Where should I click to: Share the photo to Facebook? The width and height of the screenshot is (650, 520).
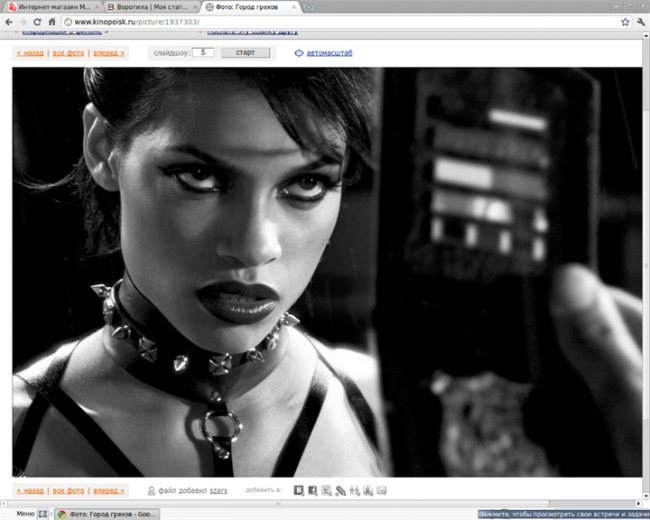[312, 491]
